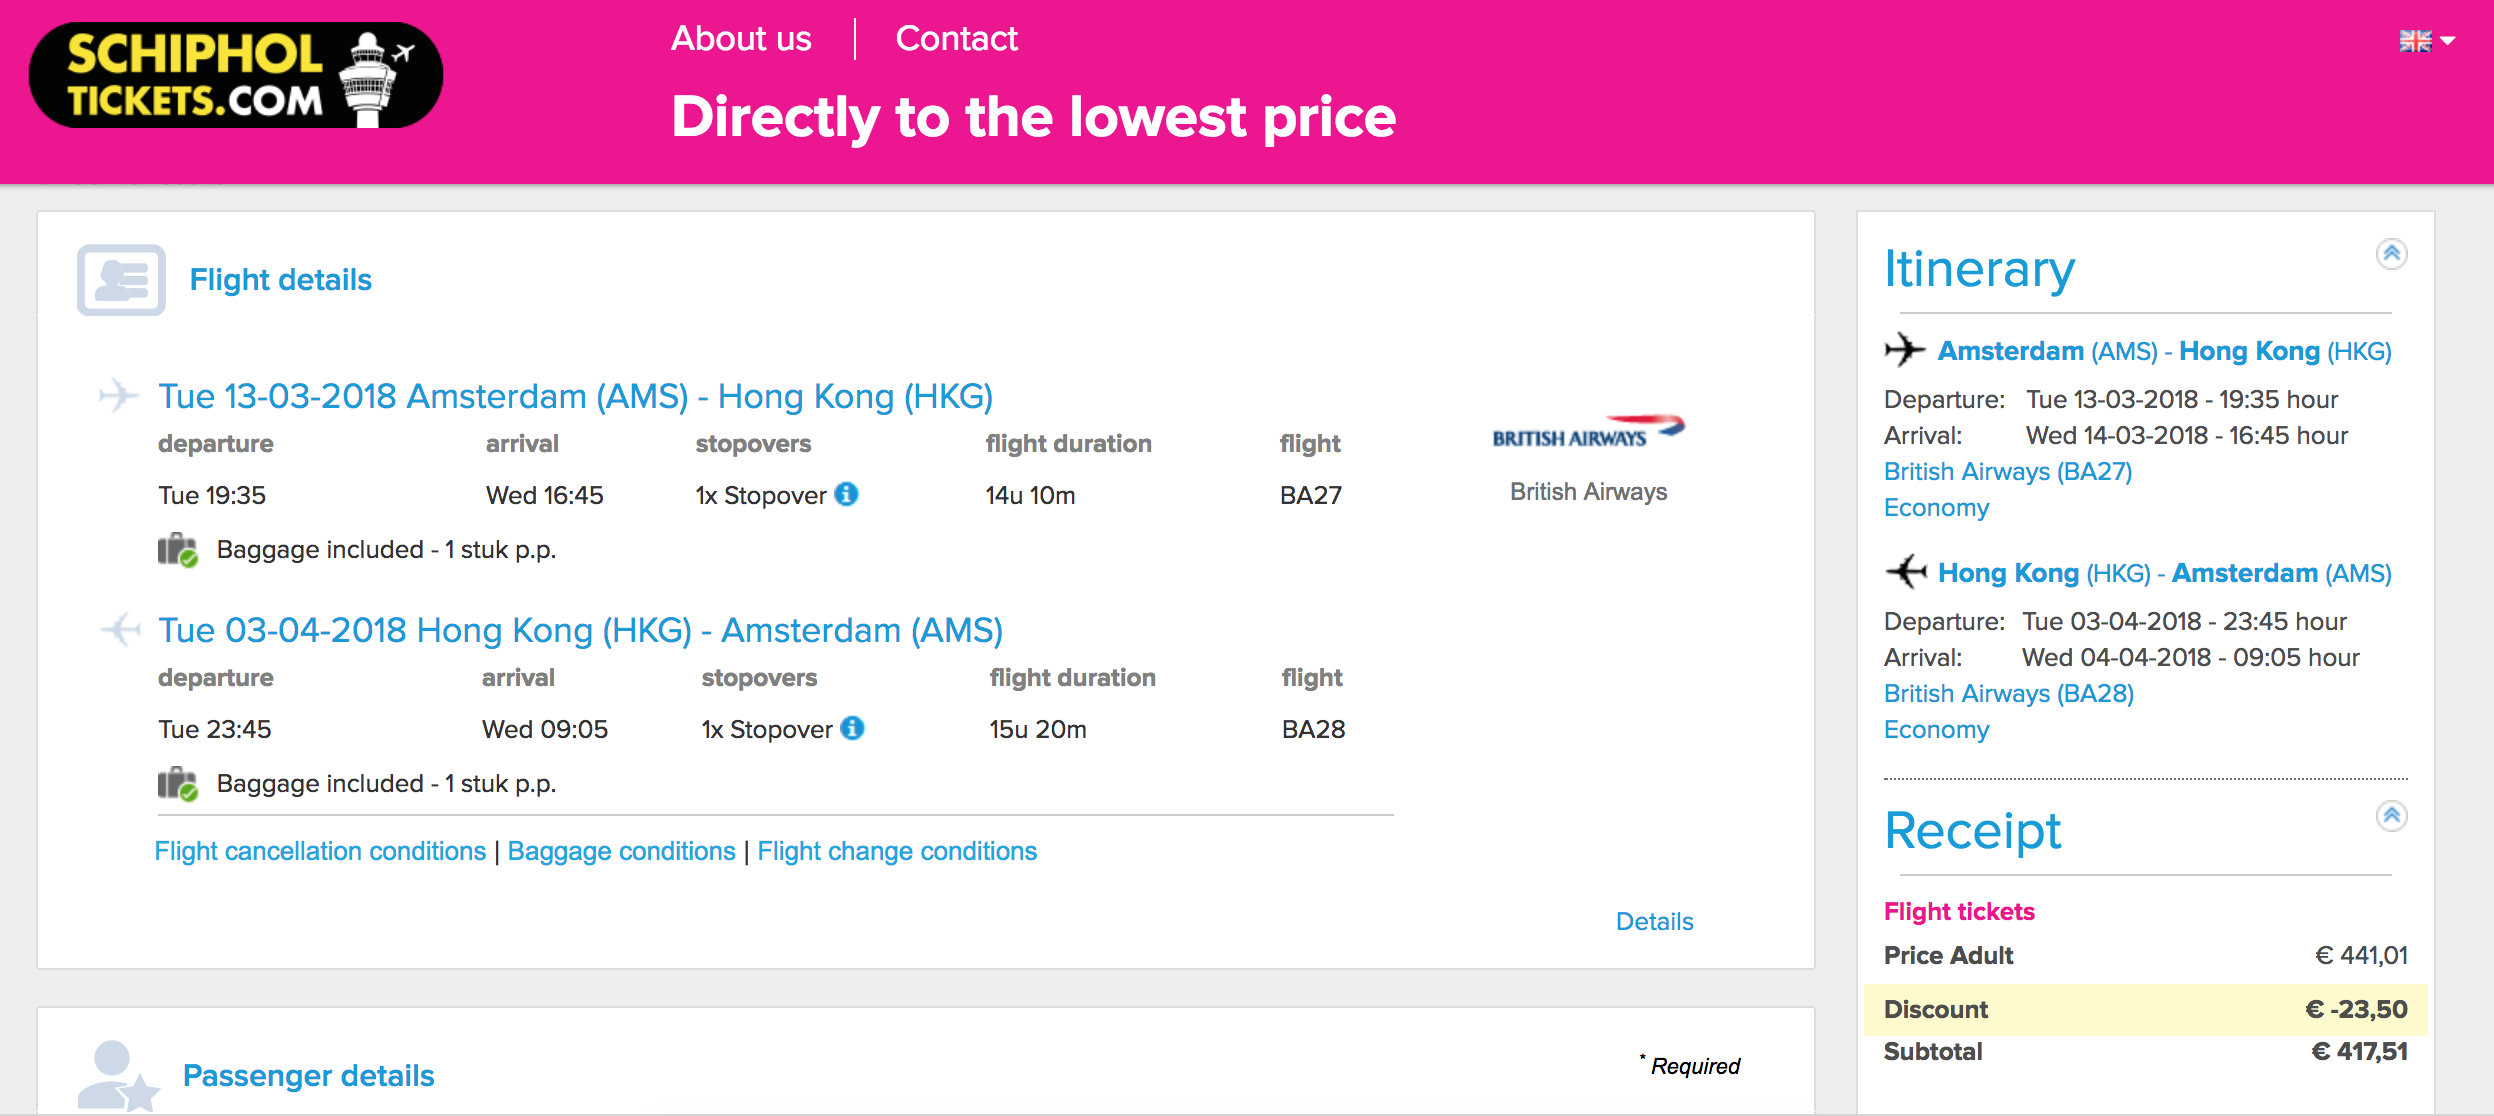Click the British Airways logo
This screenshot has width=2494, height=1116.
pyautogui.click(x=1587, y=432)
